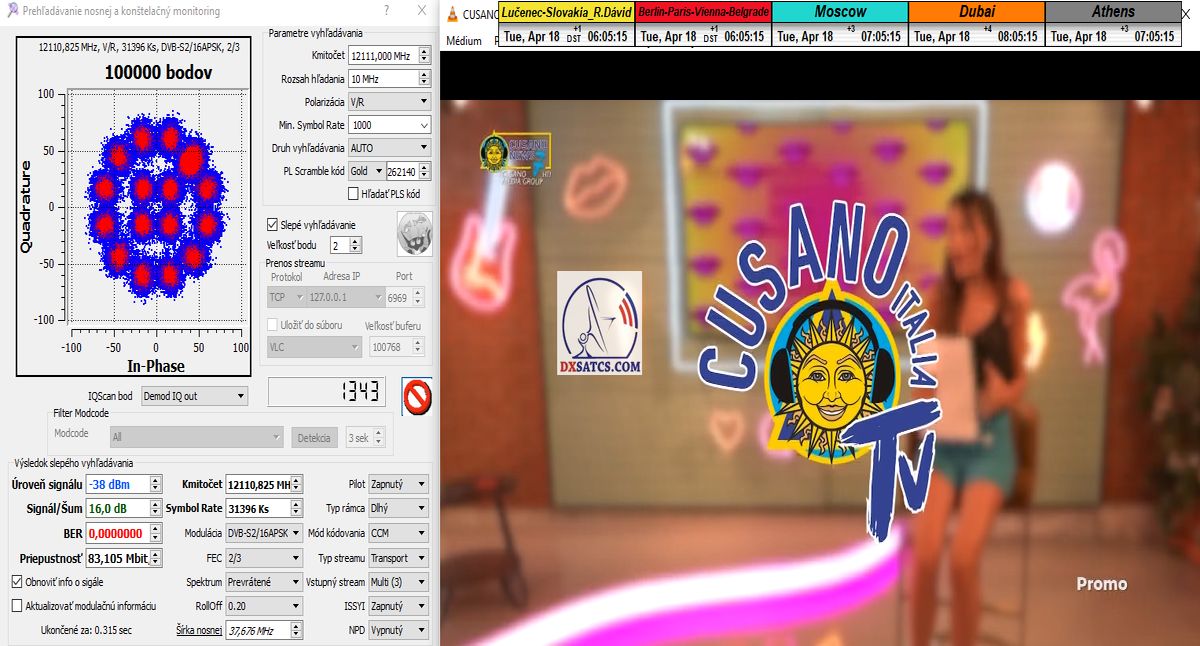1200x646 pixels.
Task: Open the Polarizácia dropdown
Action: (389, 102)
